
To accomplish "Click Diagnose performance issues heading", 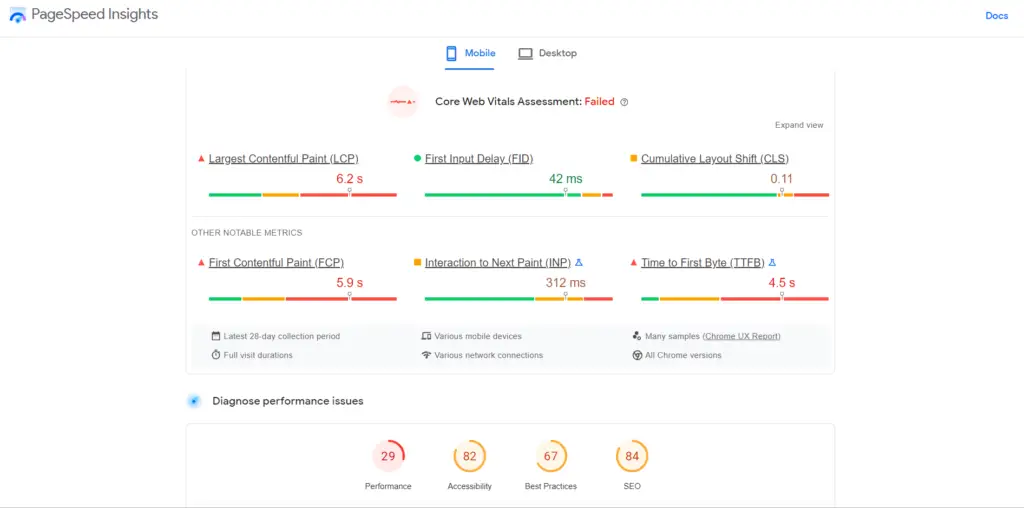I will tap(288, 401).
